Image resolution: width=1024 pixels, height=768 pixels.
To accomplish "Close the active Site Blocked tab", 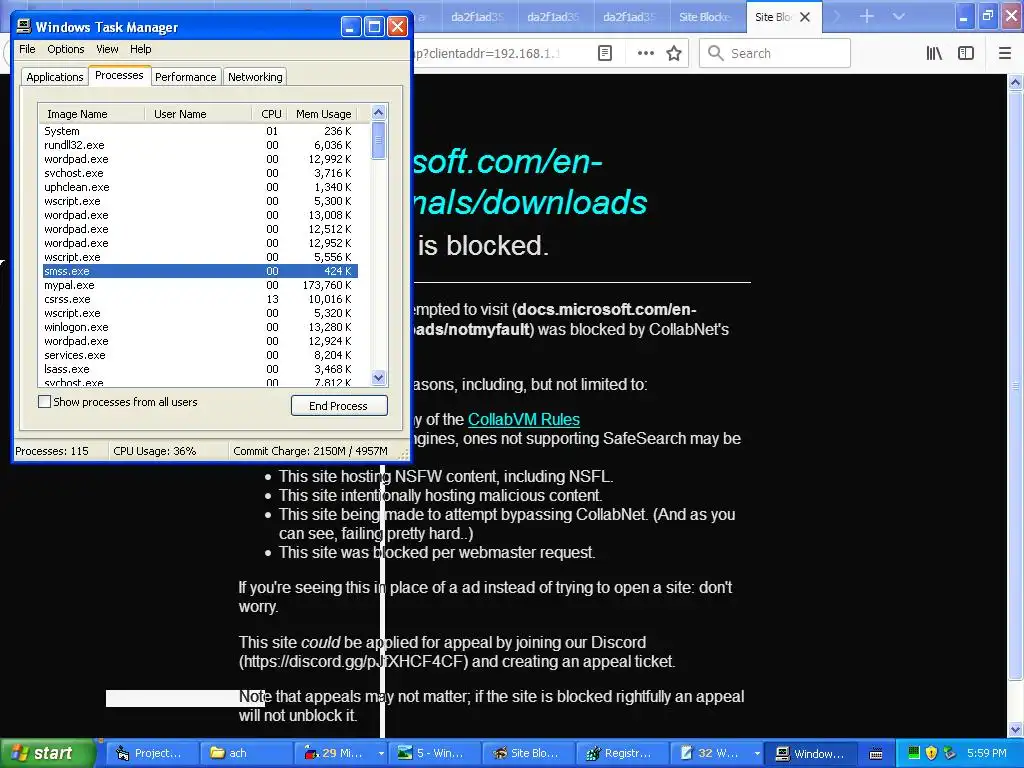I will [805, 17].
